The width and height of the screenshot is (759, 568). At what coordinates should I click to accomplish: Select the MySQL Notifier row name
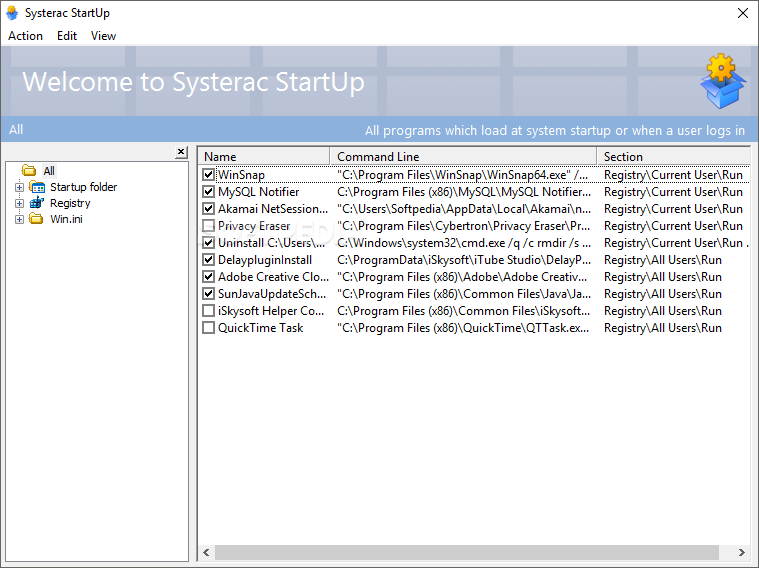tap(258, 192)
